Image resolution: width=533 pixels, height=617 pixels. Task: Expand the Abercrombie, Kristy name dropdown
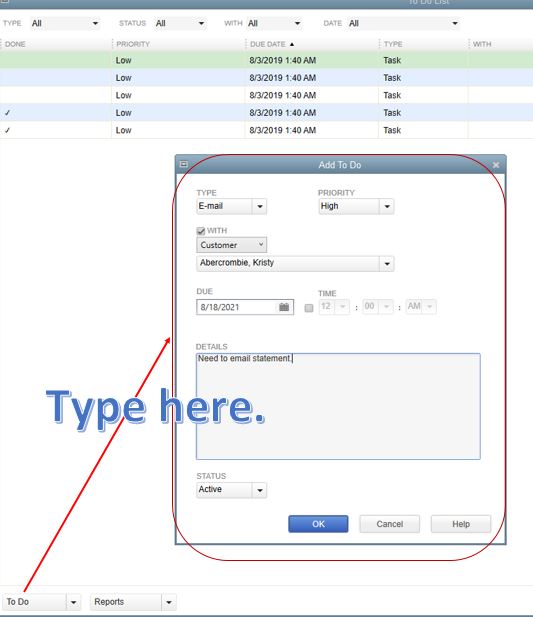click(x=387, y=264)
